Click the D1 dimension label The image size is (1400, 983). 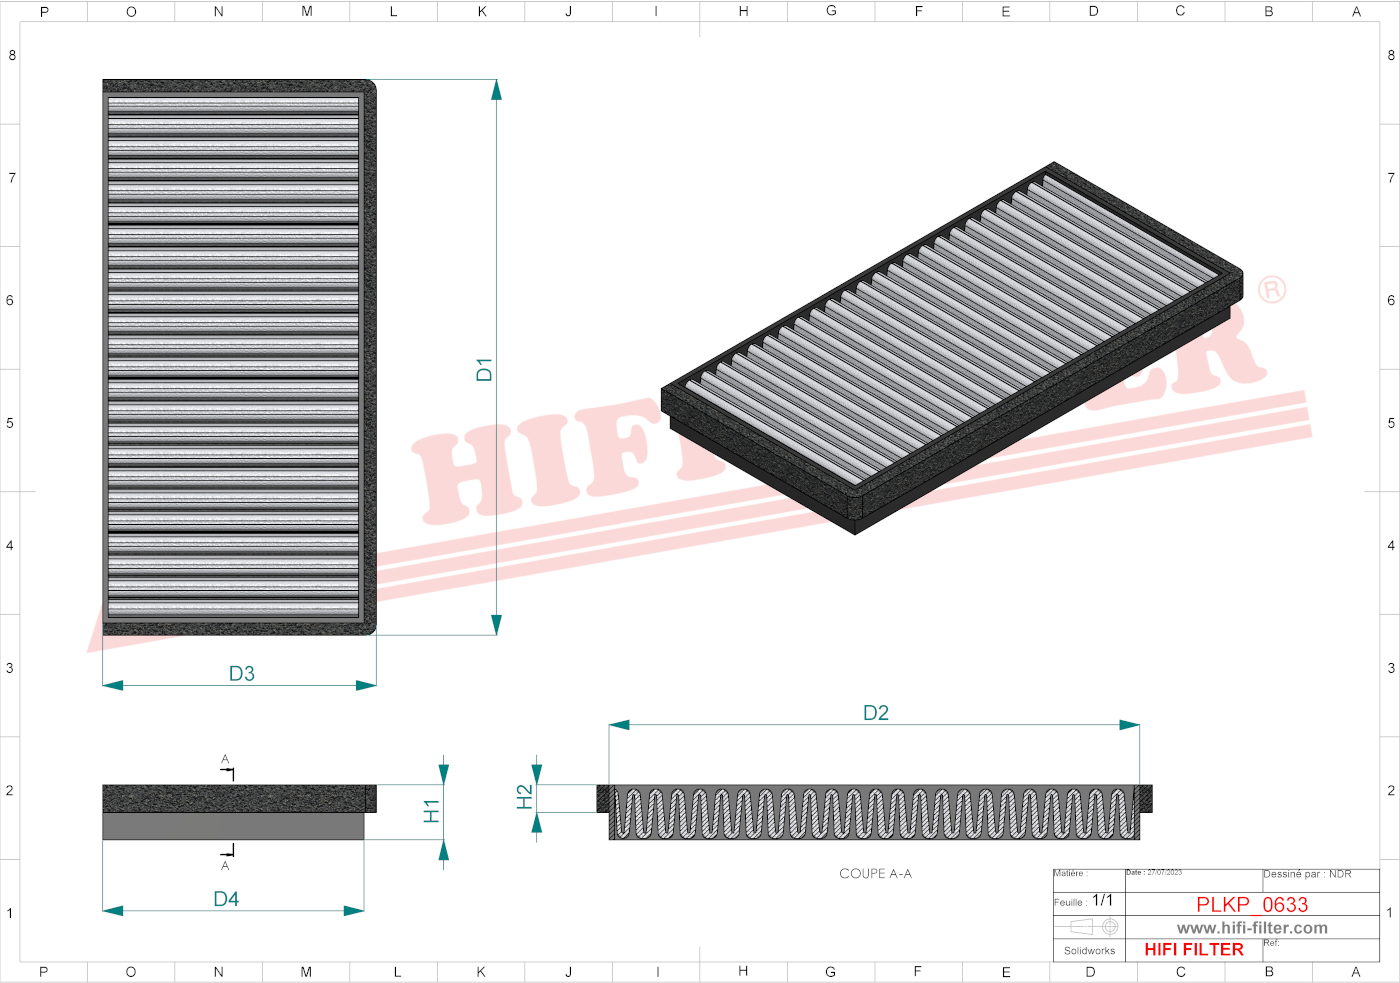click(x=484, y=369)
